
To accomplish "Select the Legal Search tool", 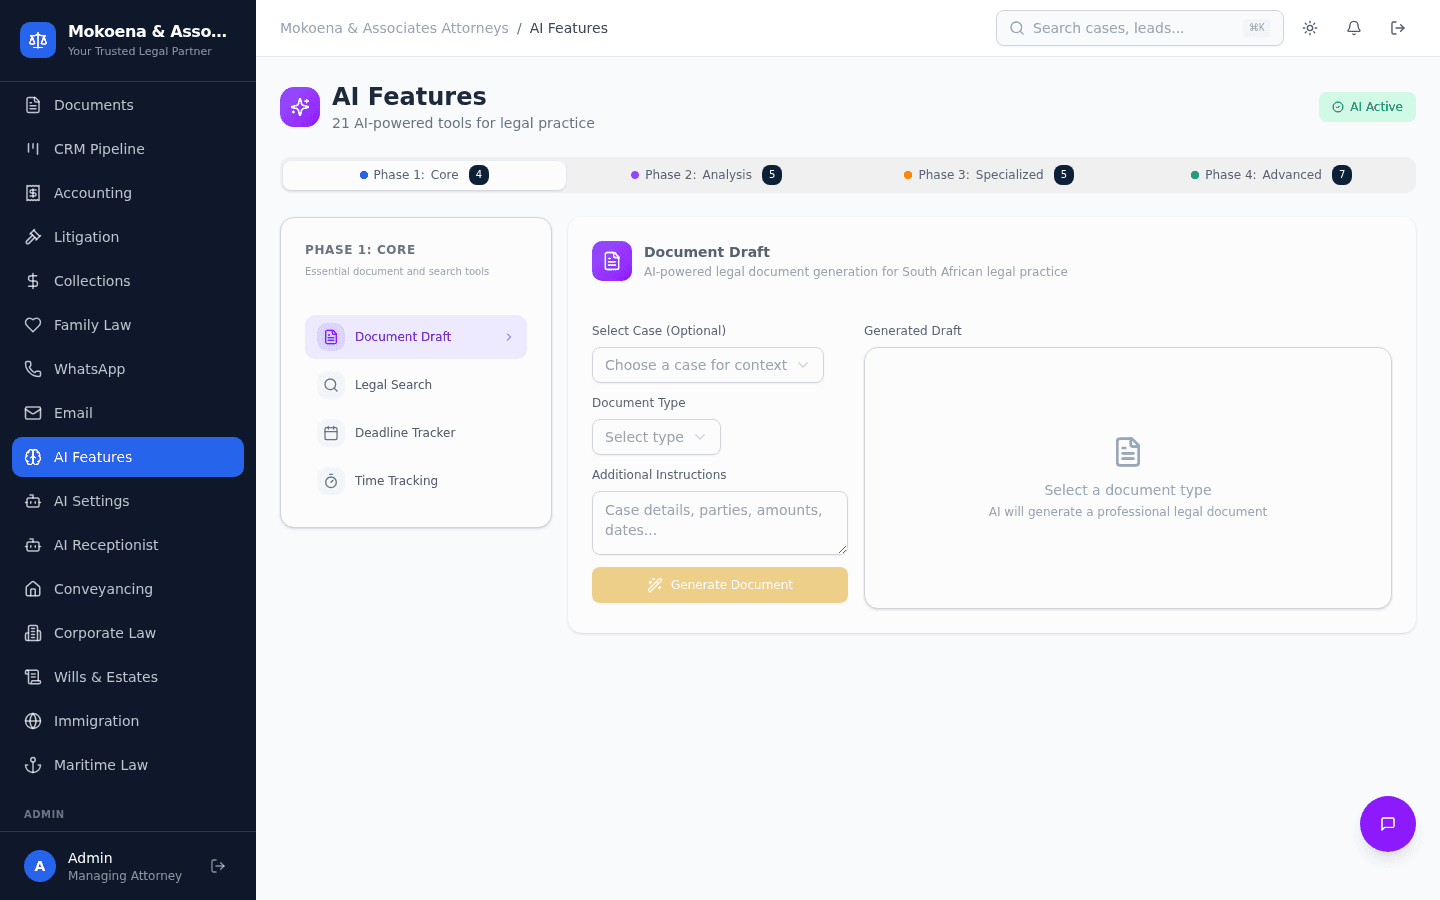I will click(x=416, y=385).
